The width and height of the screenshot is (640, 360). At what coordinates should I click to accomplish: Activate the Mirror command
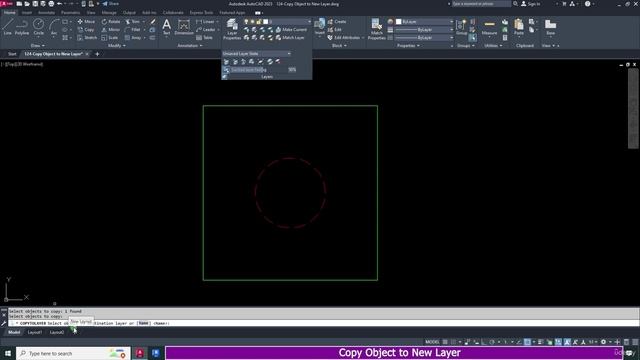coord(111,30)
